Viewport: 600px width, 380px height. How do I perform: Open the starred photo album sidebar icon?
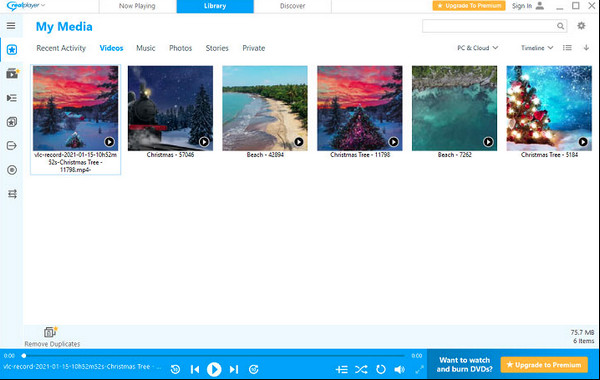(12, 122)
